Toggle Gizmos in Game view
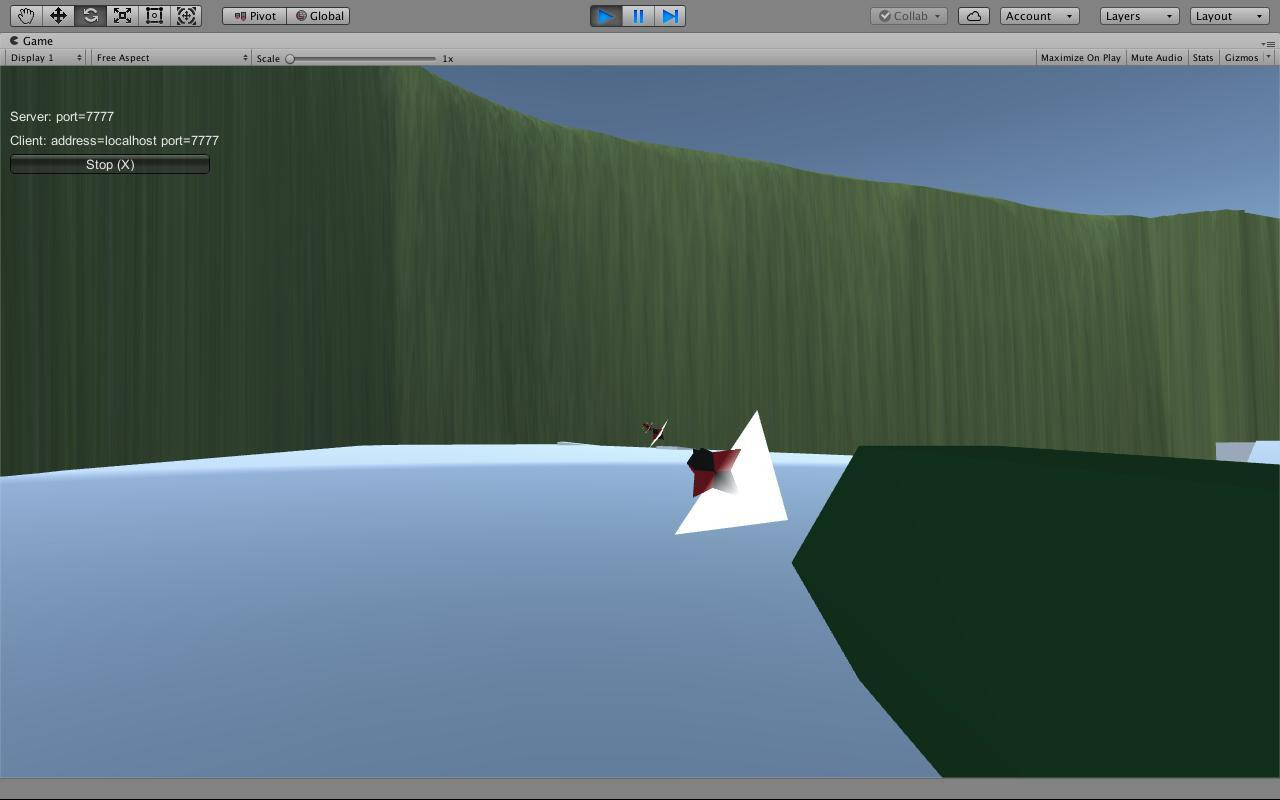Image resolution: width=1280 pixels, height=800 pixels. click(x=1241, y=58)
